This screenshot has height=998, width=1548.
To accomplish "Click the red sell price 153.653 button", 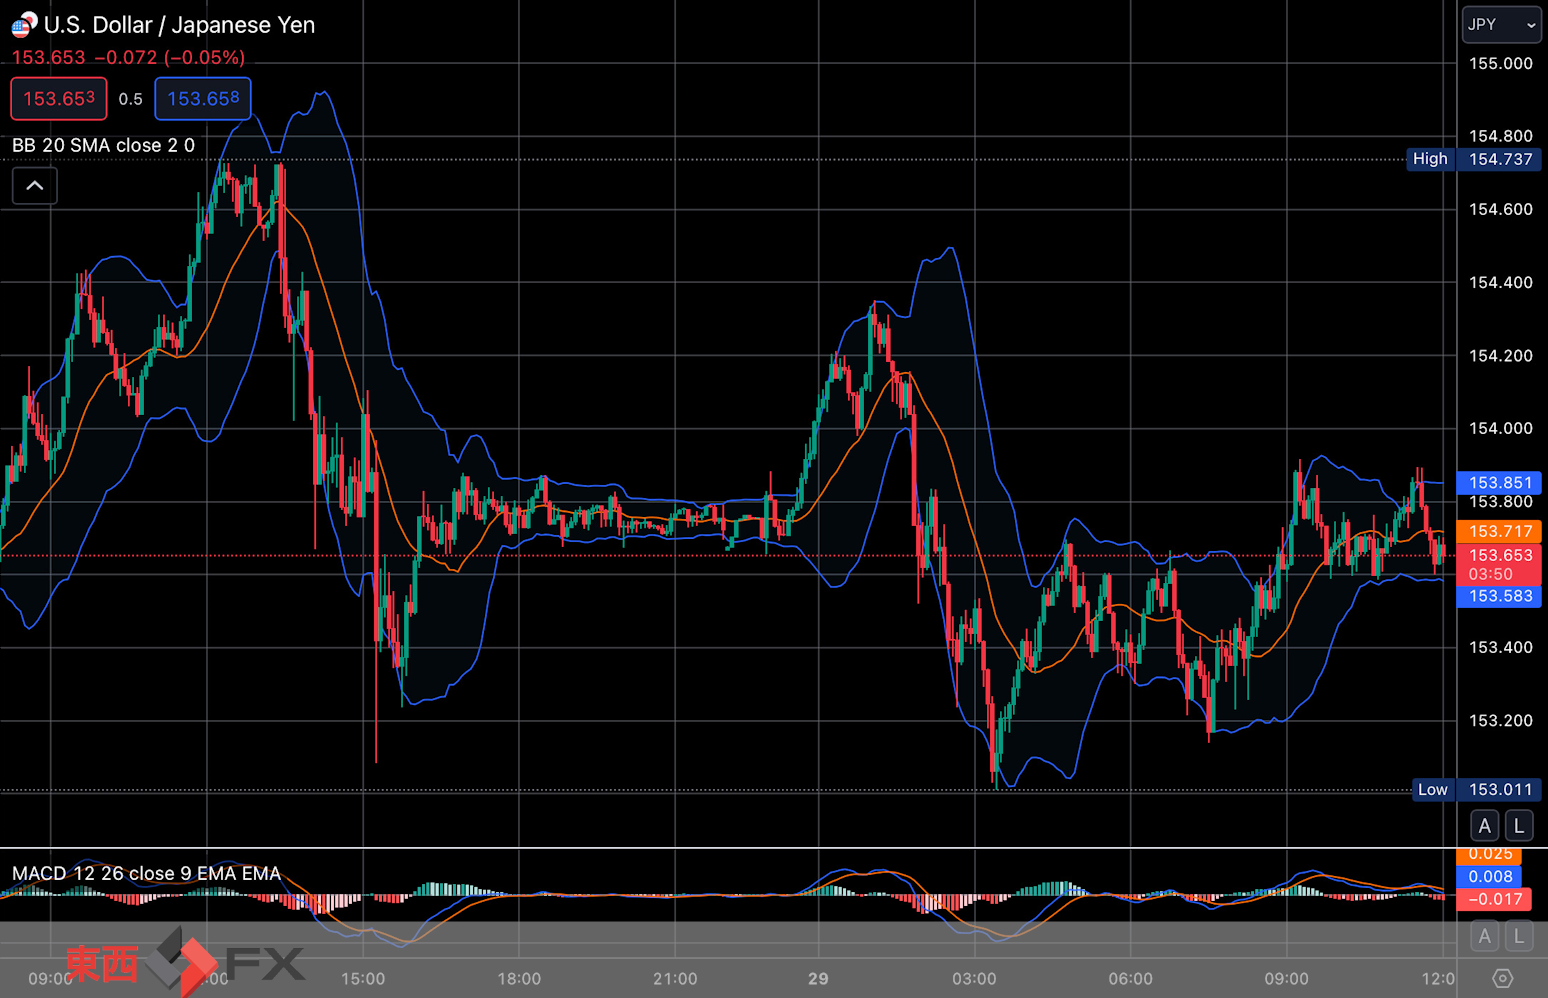I will coord(59,99).
